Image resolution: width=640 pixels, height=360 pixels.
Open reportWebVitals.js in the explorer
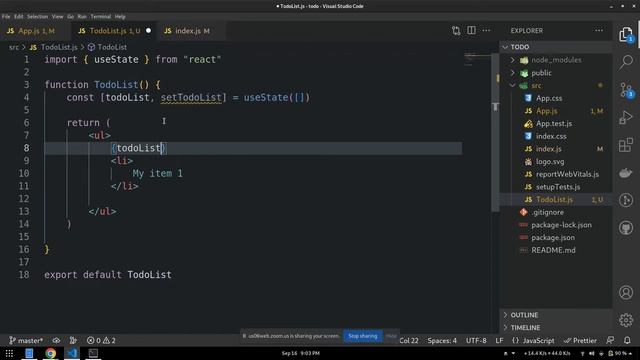[556, 174]
